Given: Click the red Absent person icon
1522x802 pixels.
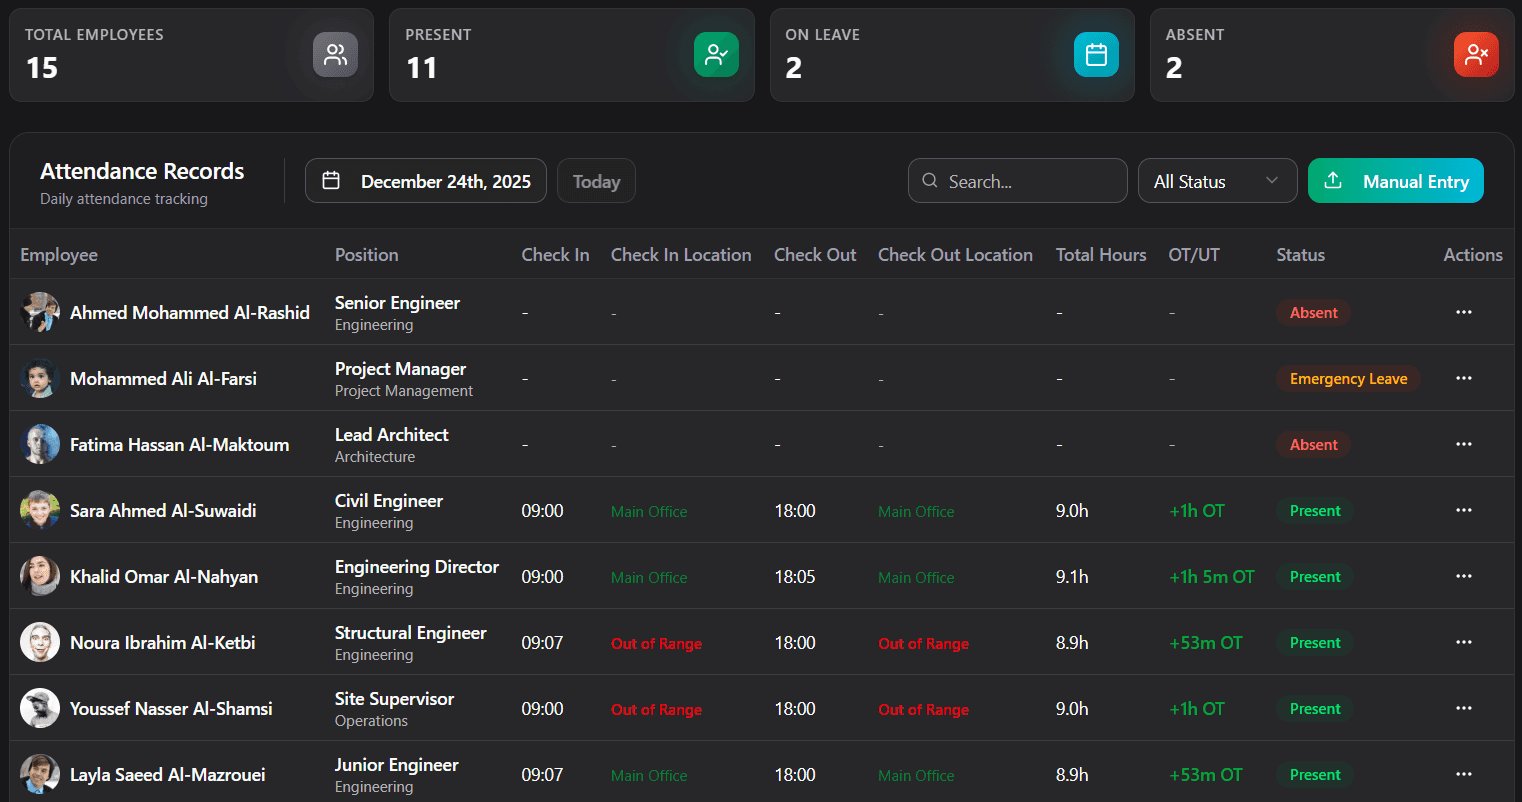Looking at the screenshot, I should (1476, 55).
